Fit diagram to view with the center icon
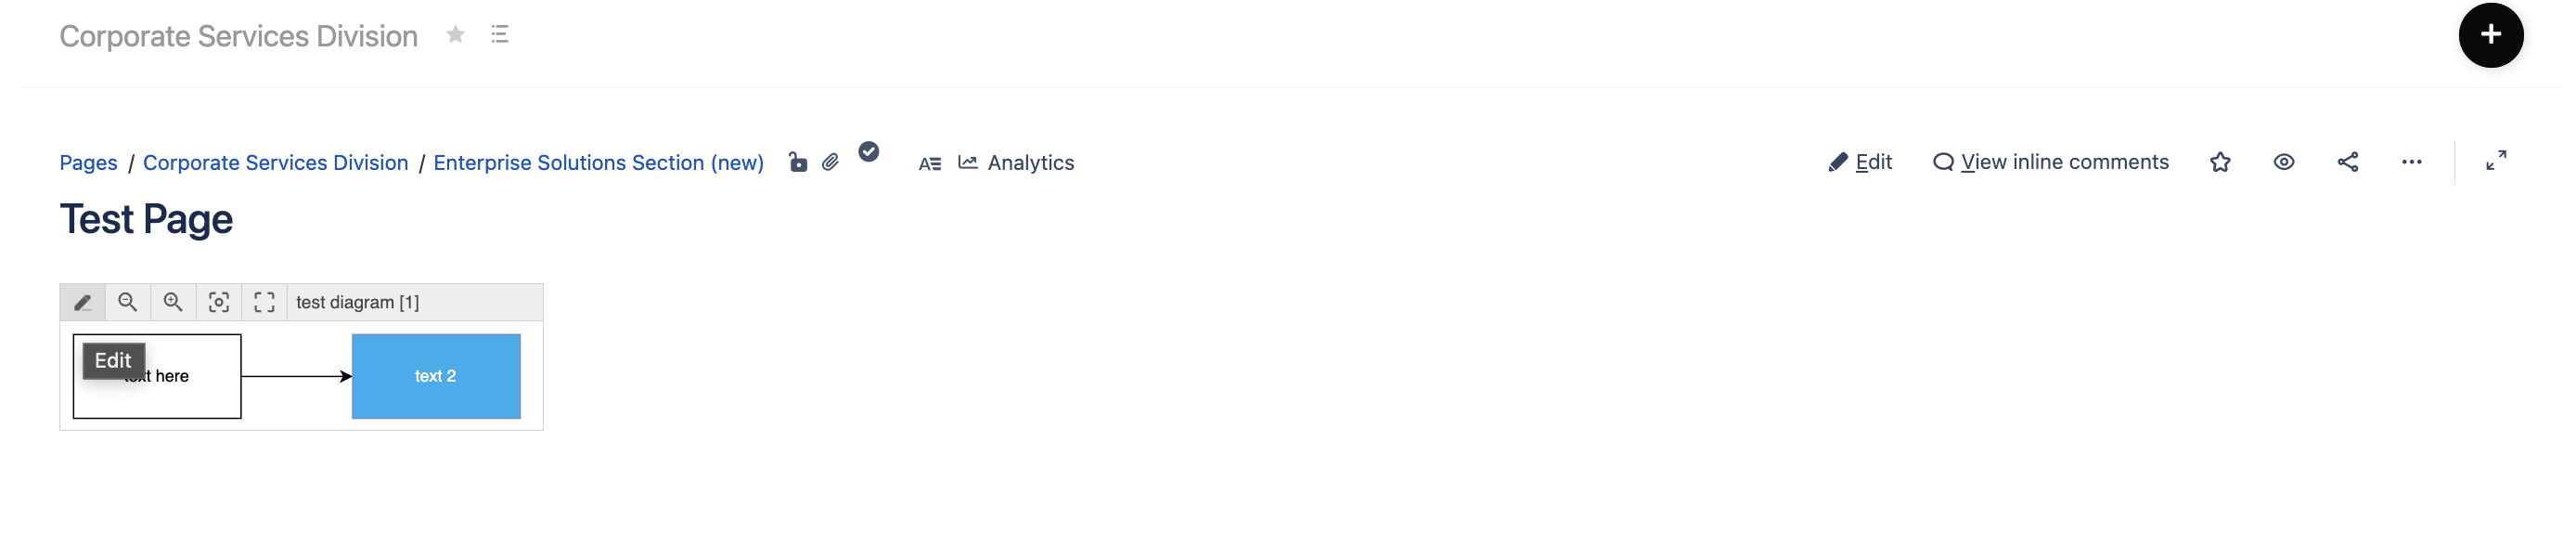 click(x=219, y=302)
